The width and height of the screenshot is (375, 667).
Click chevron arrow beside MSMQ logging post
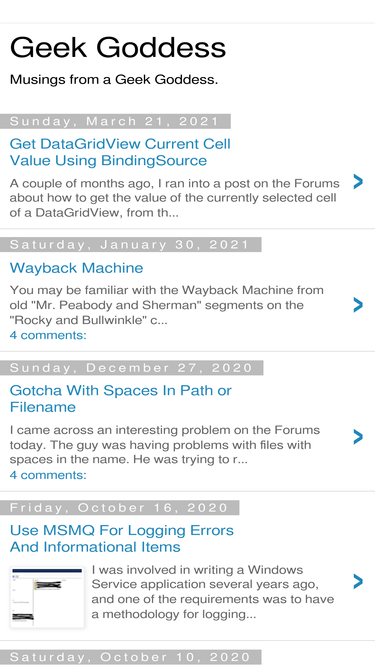coord(358,581)
